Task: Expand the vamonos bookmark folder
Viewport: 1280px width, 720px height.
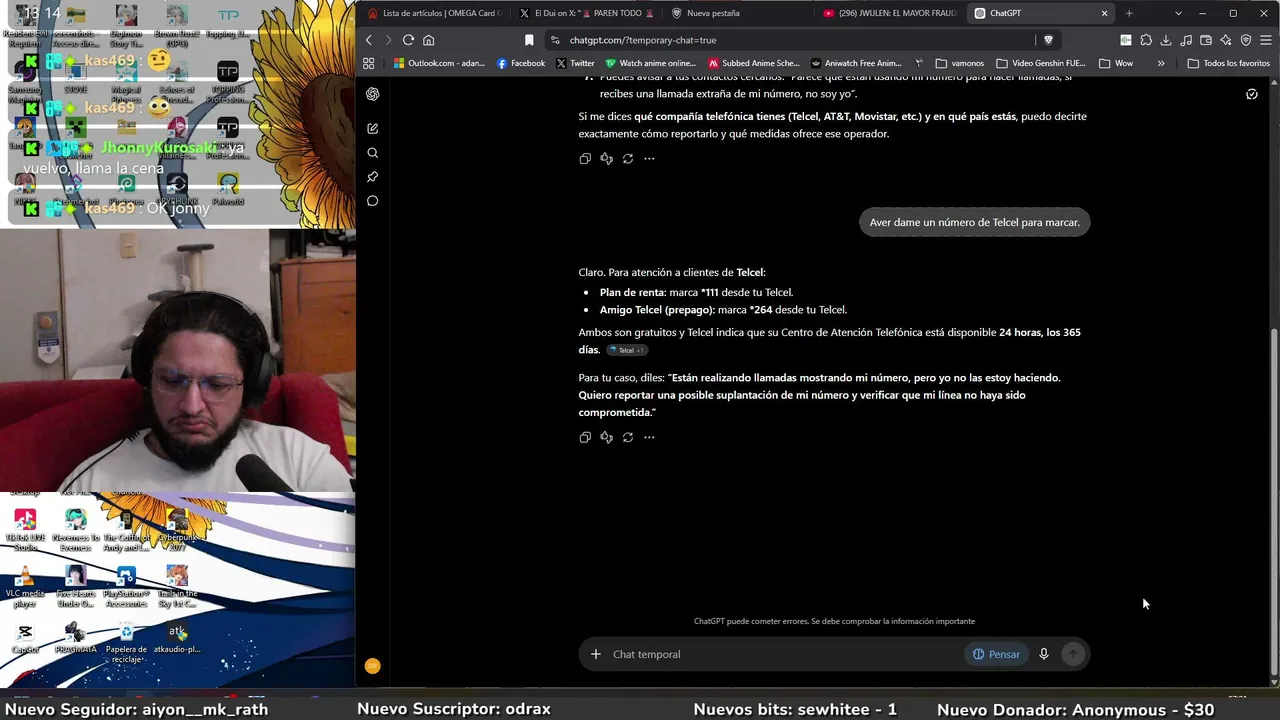Action: pyautogui.click(x=960, y=63)
